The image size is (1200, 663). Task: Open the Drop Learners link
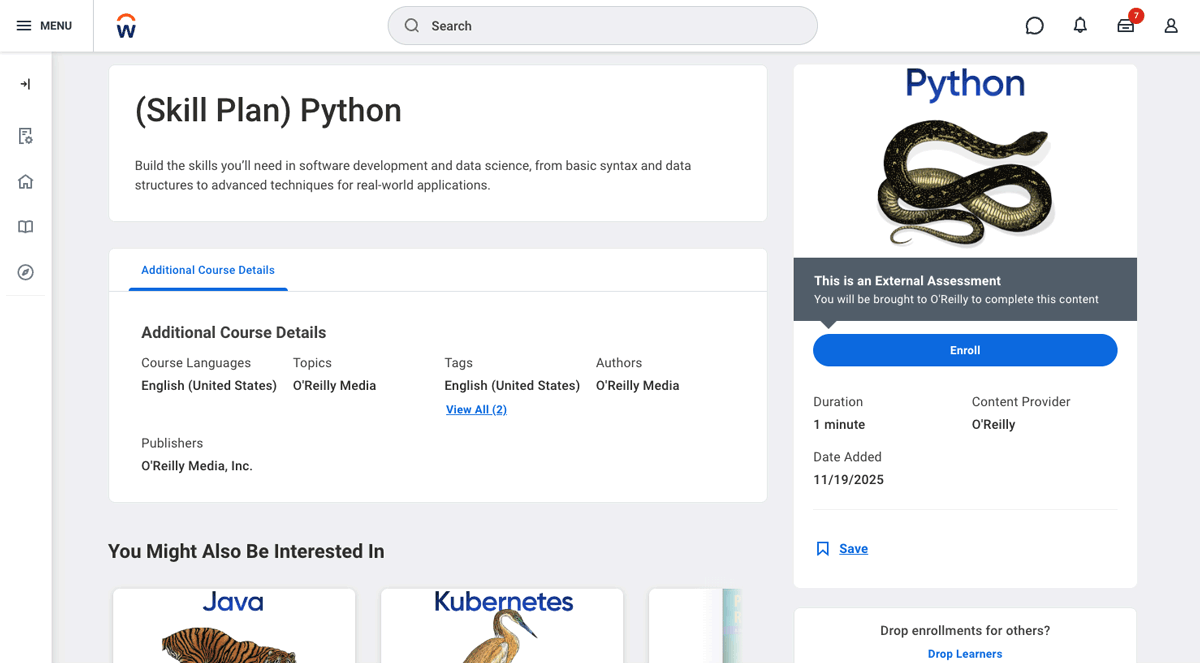(x=965, y=654)
